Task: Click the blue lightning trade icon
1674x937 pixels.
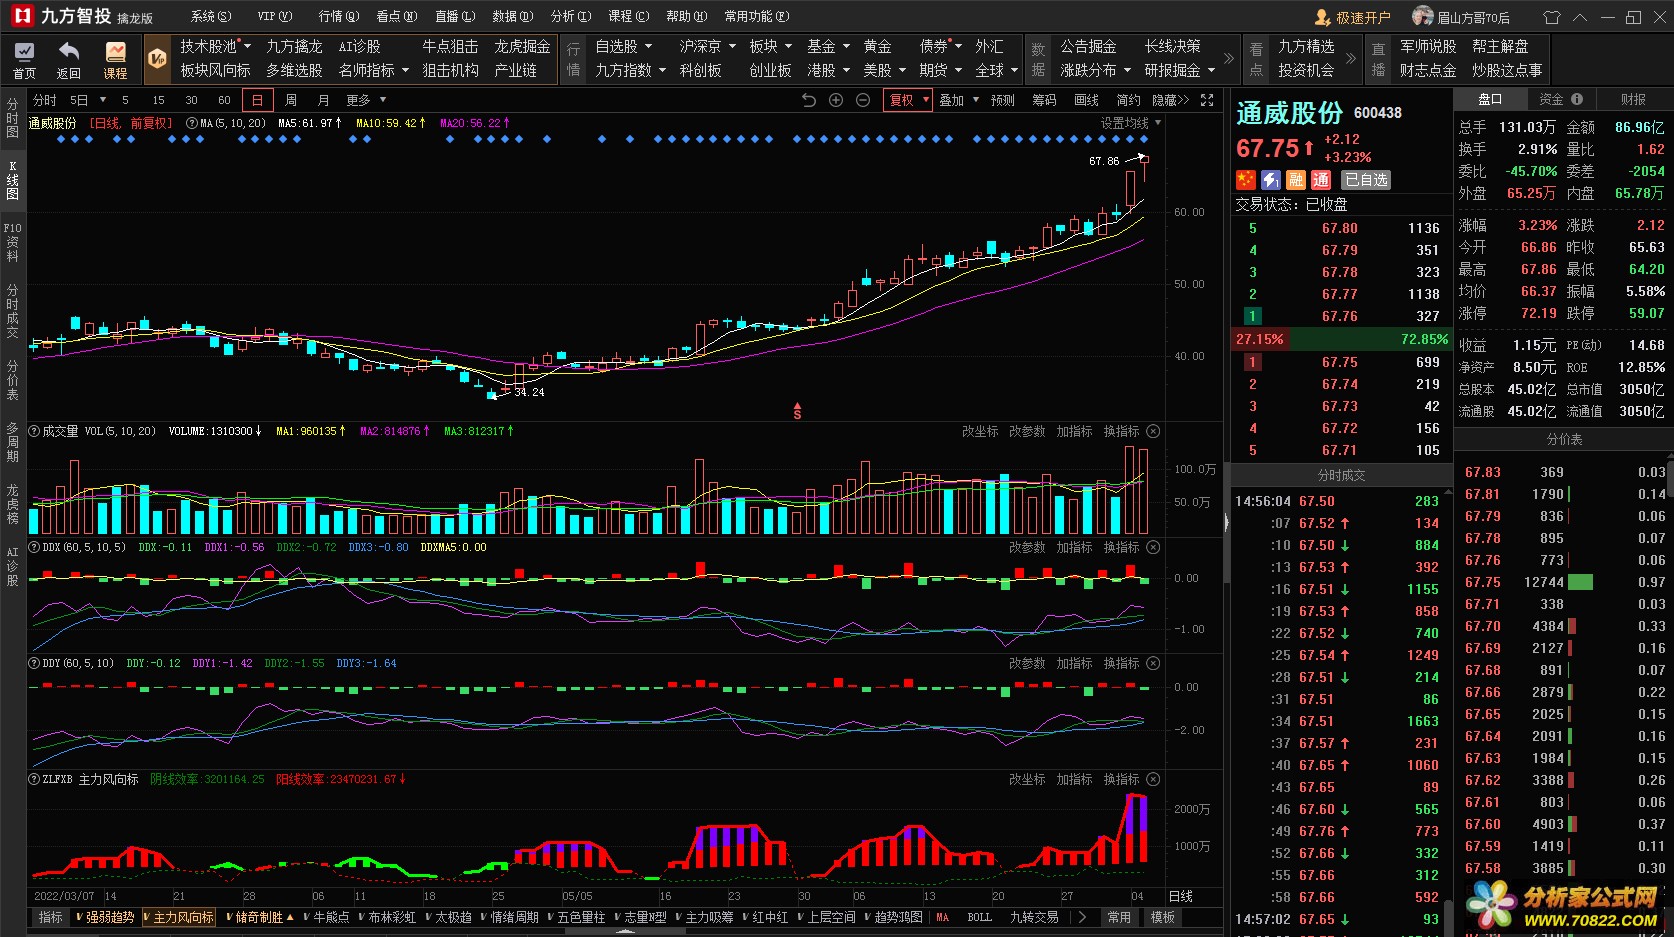Action: (x=1270, y=180)
